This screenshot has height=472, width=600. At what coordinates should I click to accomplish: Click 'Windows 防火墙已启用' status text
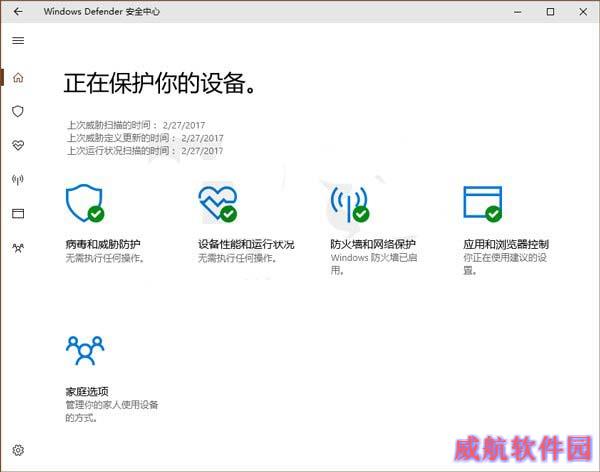coord(374,264)
